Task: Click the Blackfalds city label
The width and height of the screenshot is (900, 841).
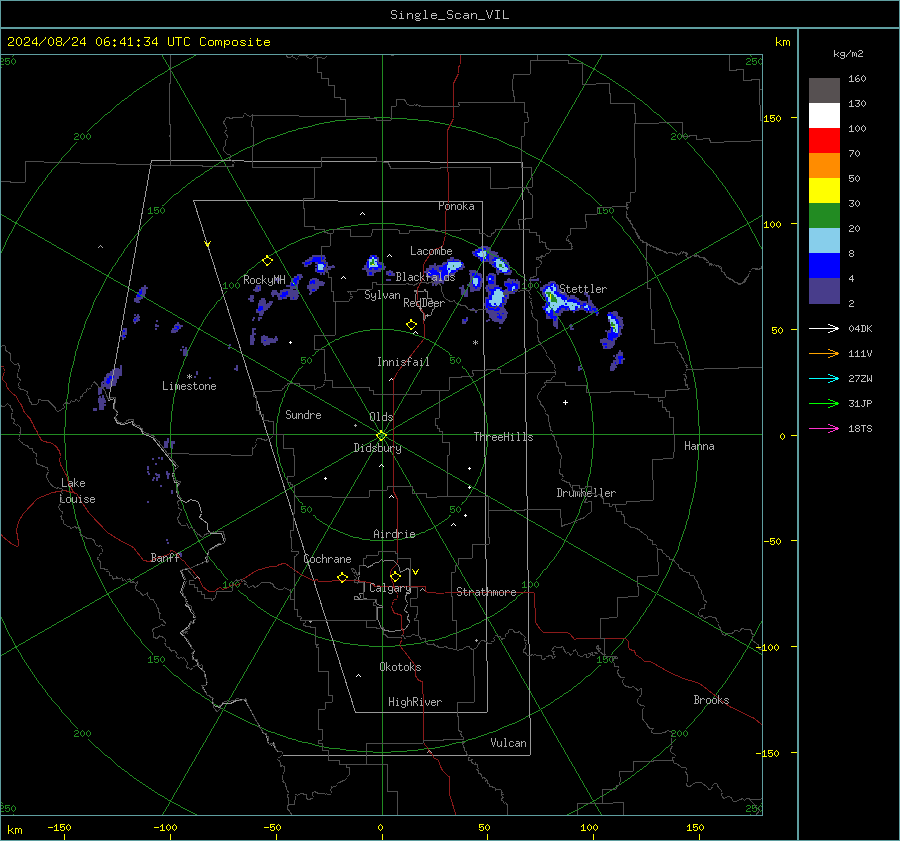Action: 425,277
